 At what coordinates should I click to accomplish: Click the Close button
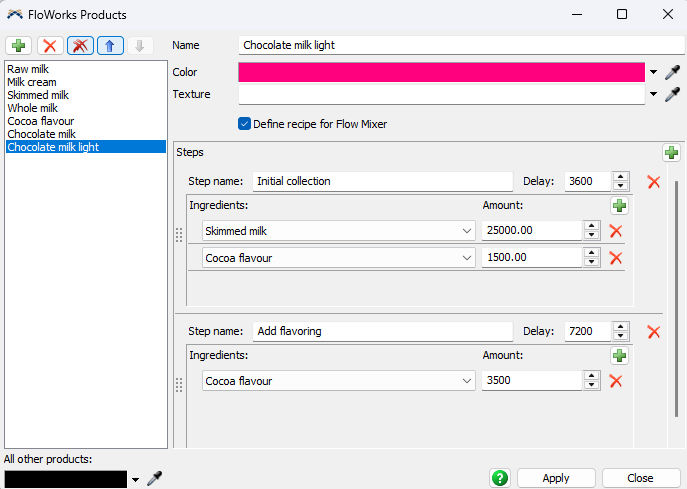(640, 478)
